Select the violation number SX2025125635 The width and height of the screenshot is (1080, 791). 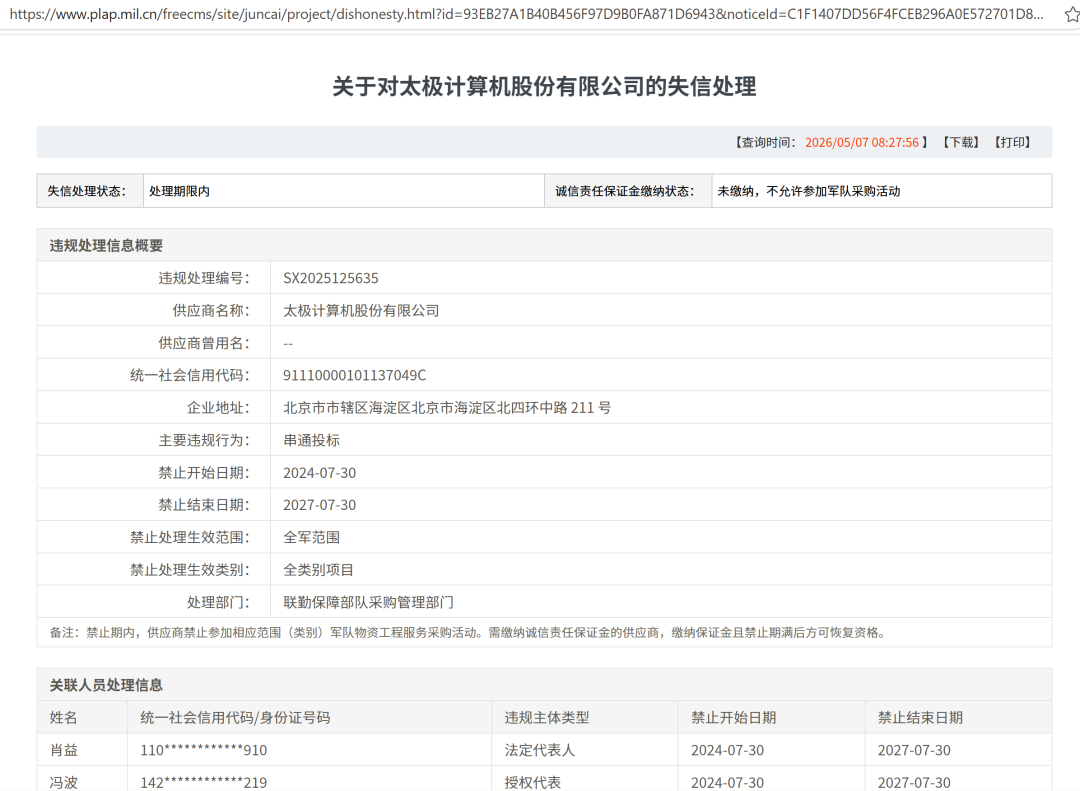coord(331,278)
